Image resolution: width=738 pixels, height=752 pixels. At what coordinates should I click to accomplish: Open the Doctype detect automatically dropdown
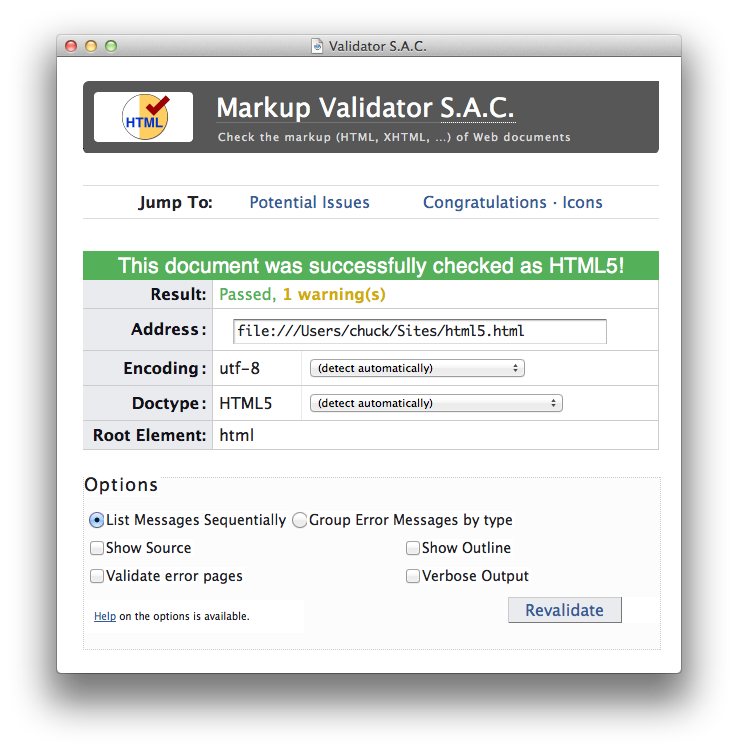[436, 403]
